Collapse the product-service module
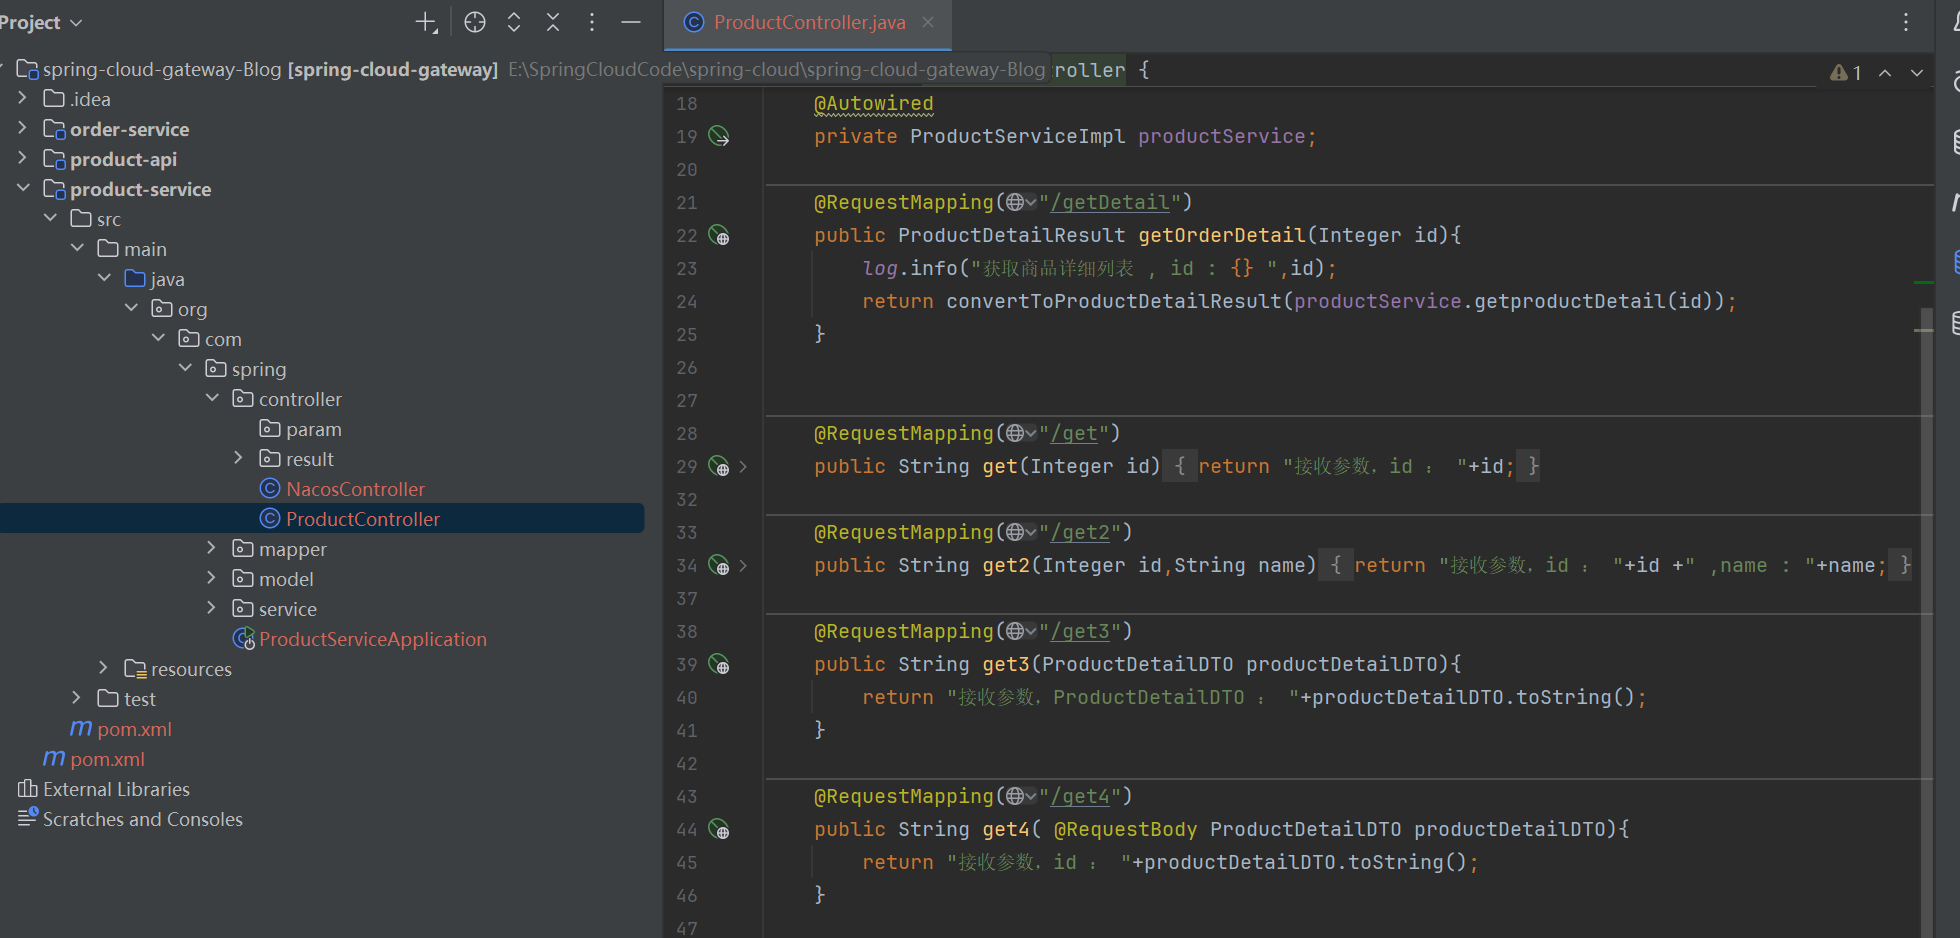Screen dimensions: 1960x938 point(23,188)
